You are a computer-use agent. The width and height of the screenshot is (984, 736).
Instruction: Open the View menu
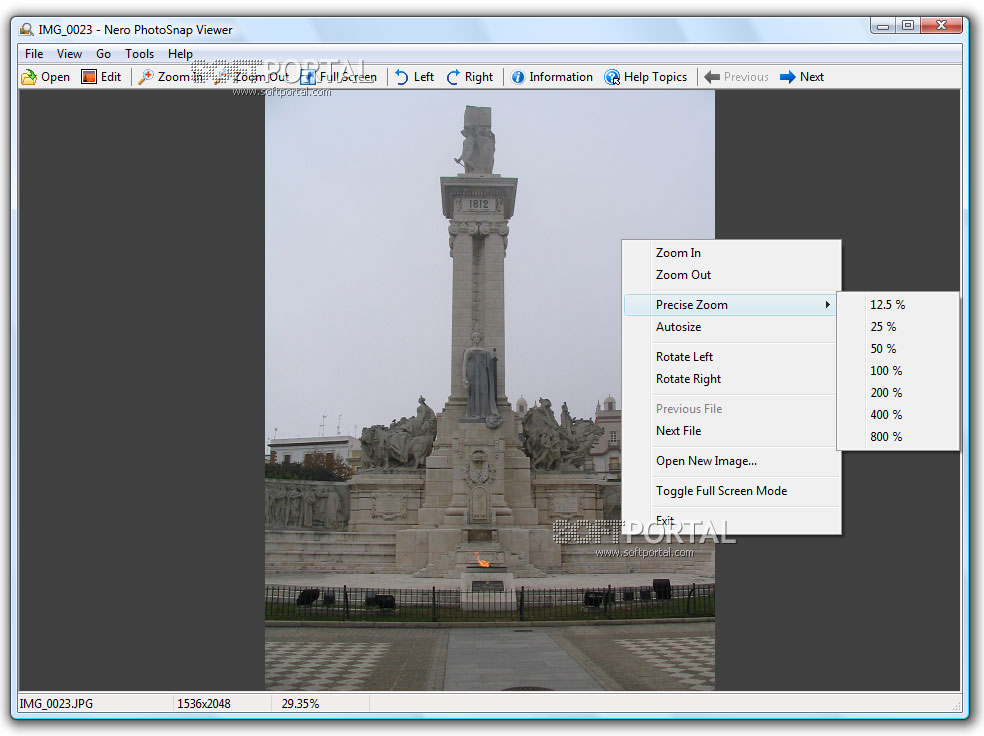[69, 54]
